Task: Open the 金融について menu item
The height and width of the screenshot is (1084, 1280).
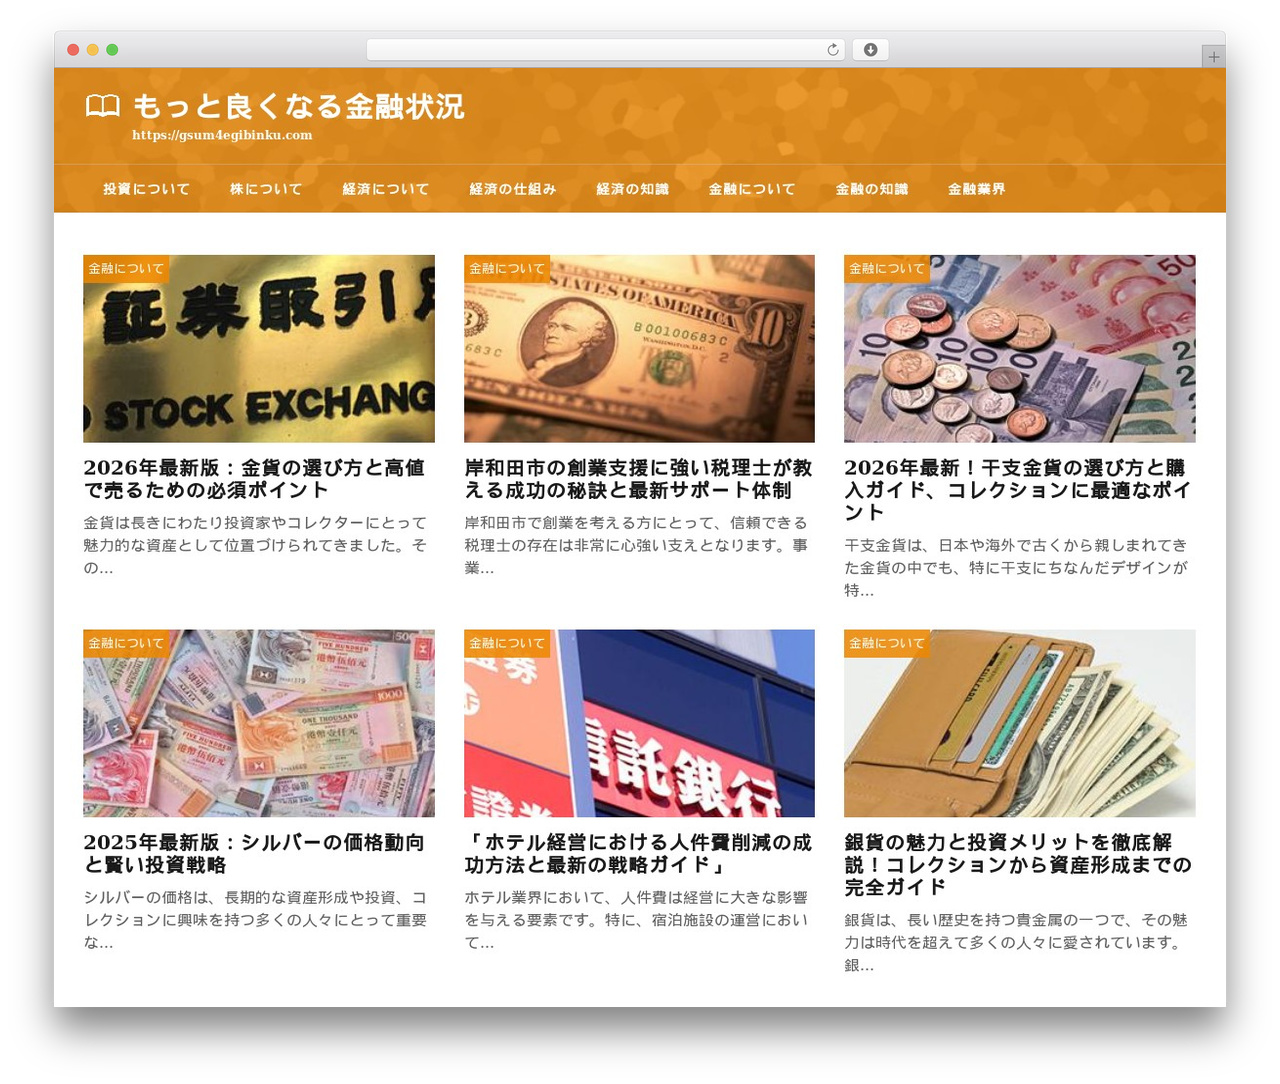Action: [x=752, y=189]
